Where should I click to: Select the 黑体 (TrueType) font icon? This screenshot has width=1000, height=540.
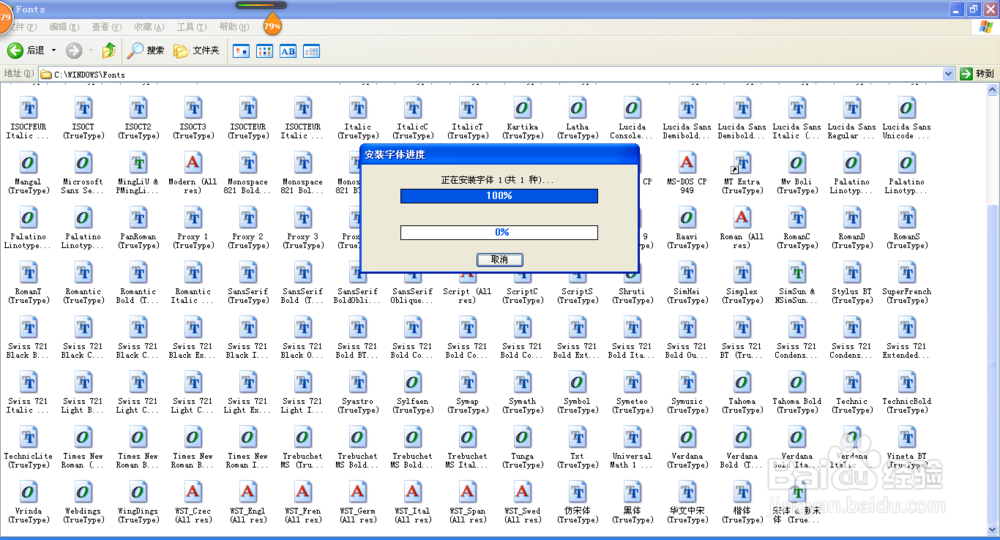631,492
